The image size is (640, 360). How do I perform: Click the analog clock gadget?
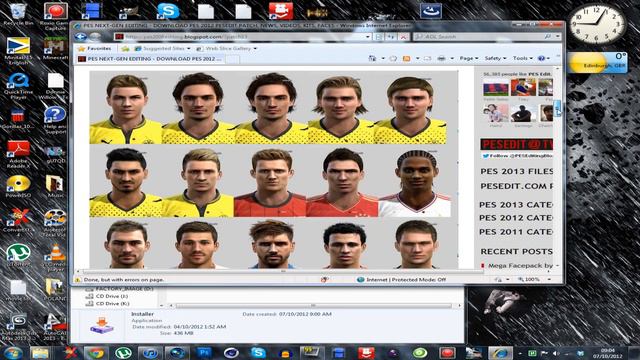coord(597,24)
